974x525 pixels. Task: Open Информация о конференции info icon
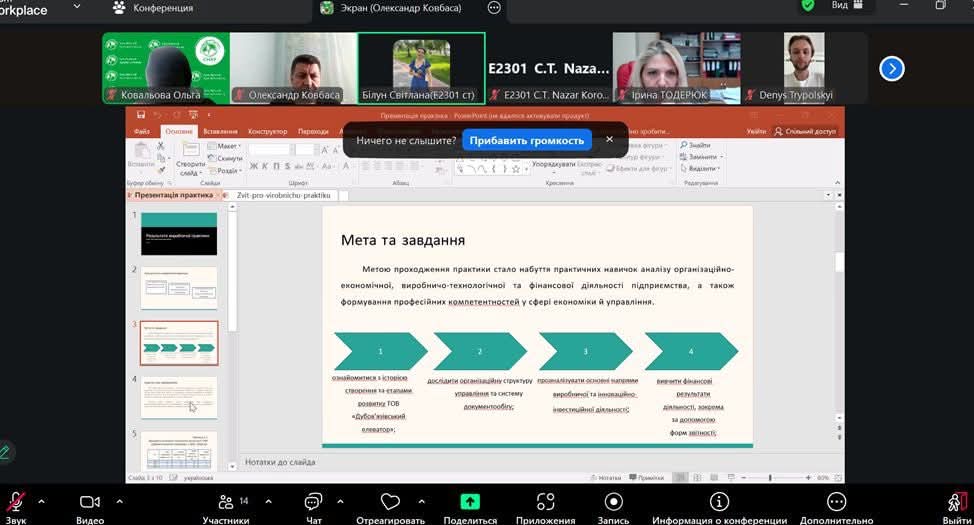(x=719, y=502)
